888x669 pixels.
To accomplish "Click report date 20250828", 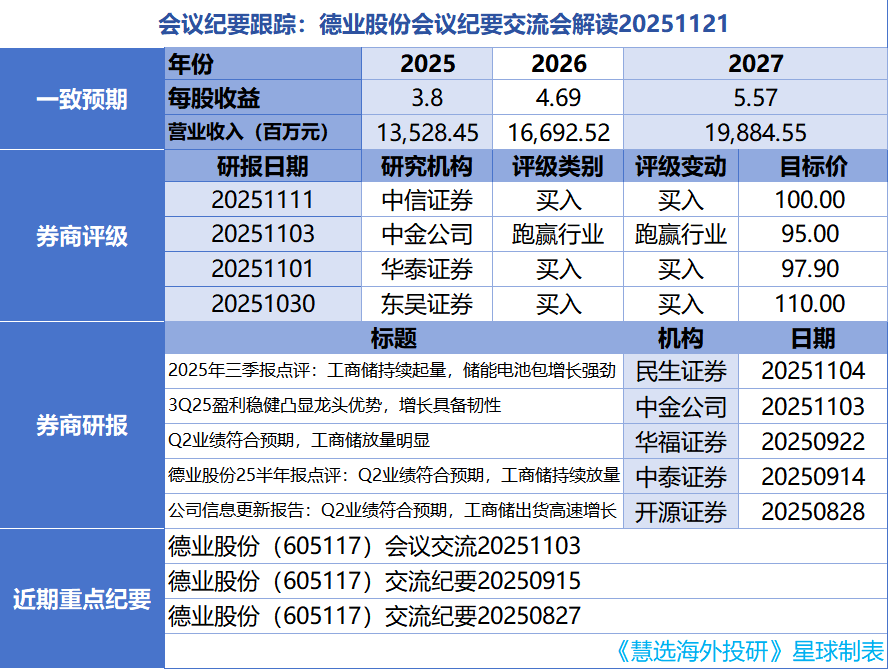I will coord(813,511).
